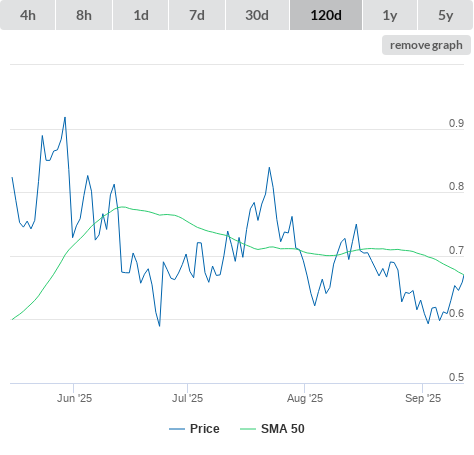Show the 30d price history
Viewport: 474px width, 455px height.
pos(257,15)
